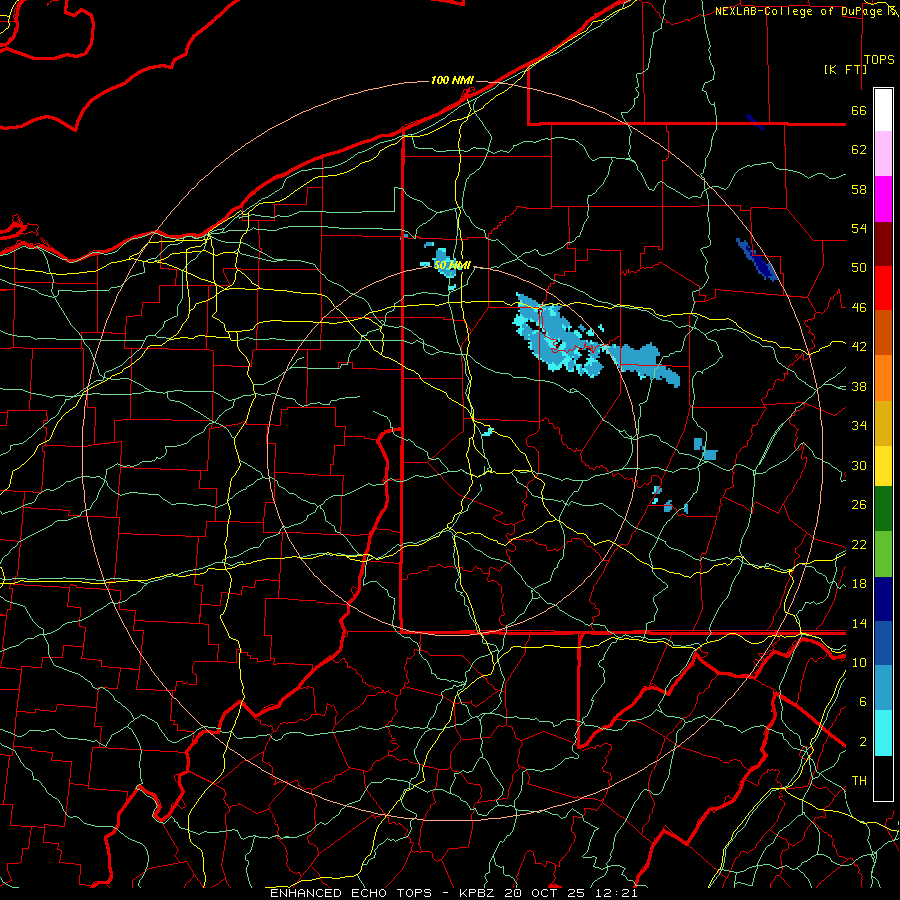This screenshot has height=900, width=900.
Task: Click the small cyan echo near map center
Action: click(x=487, y=431)
